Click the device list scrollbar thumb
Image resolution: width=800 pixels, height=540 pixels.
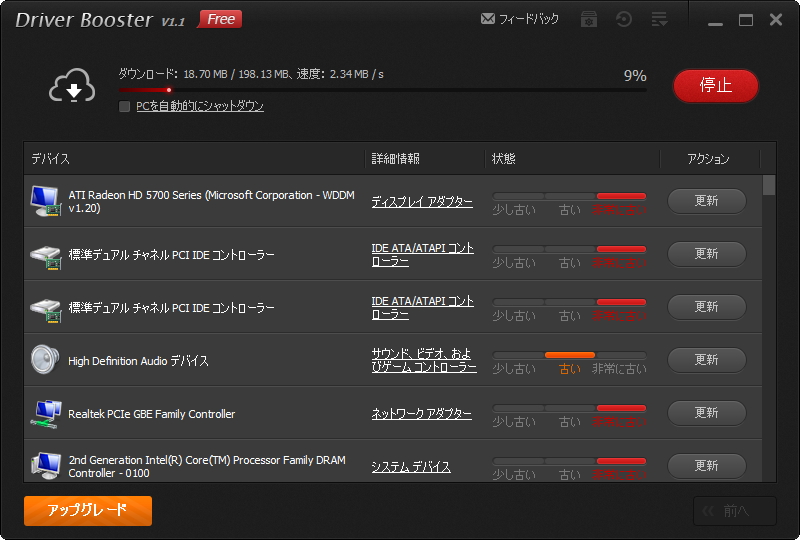pos(769,185)
